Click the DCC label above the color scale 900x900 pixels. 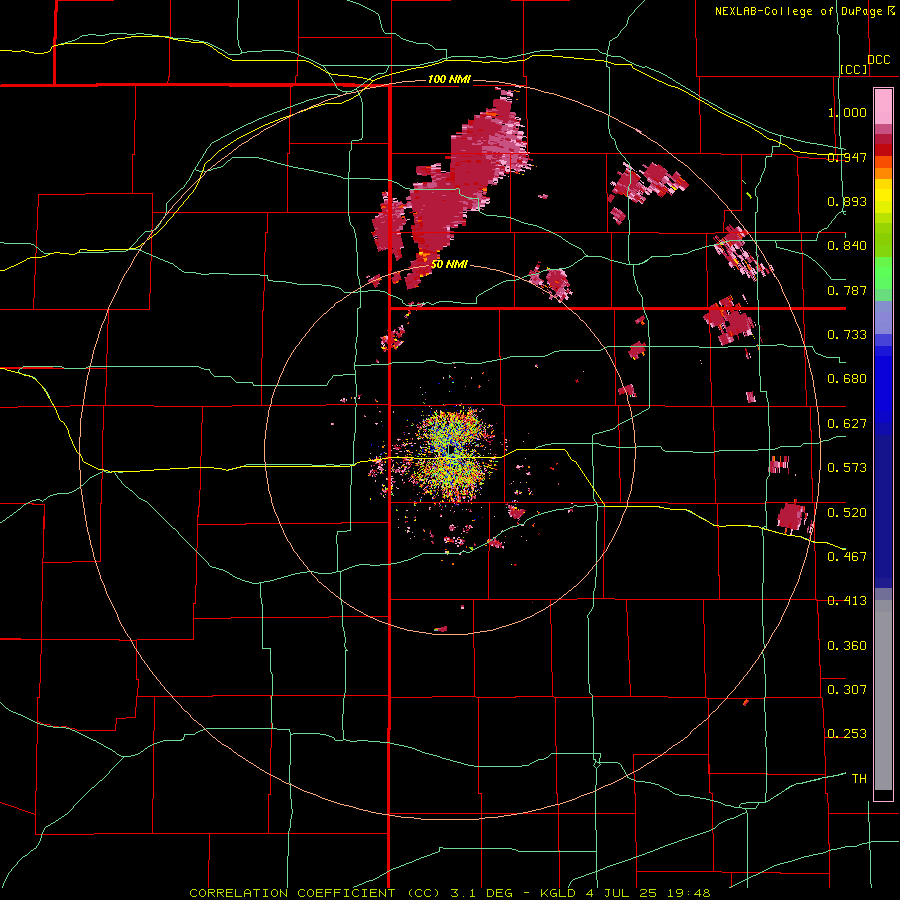[x=878, y=60]
